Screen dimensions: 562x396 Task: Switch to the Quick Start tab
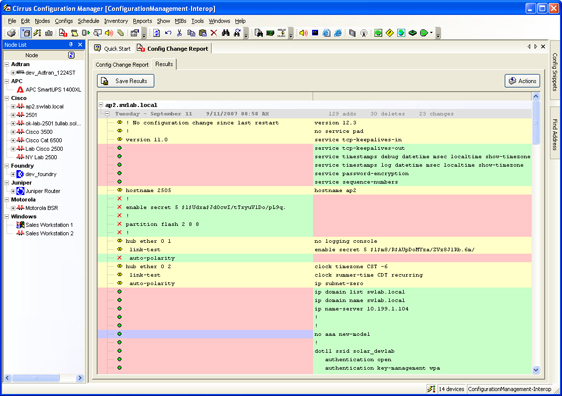[x=113, y=48]
